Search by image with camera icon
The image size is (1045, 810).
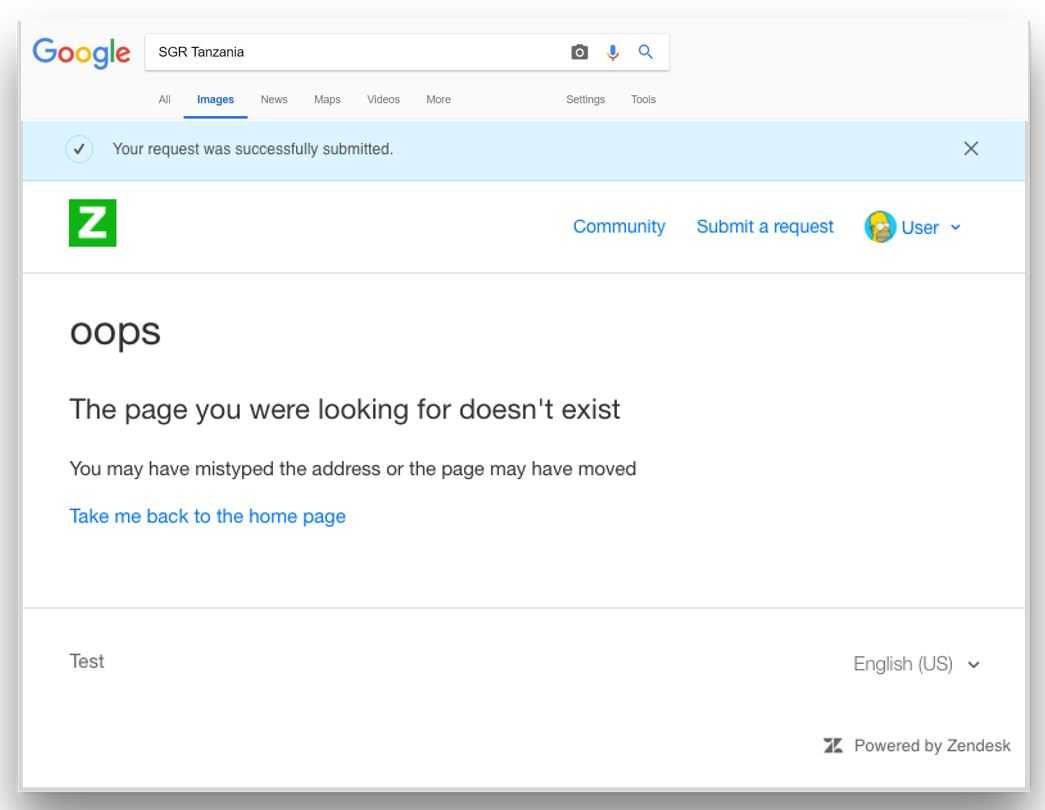click(579, 52)
